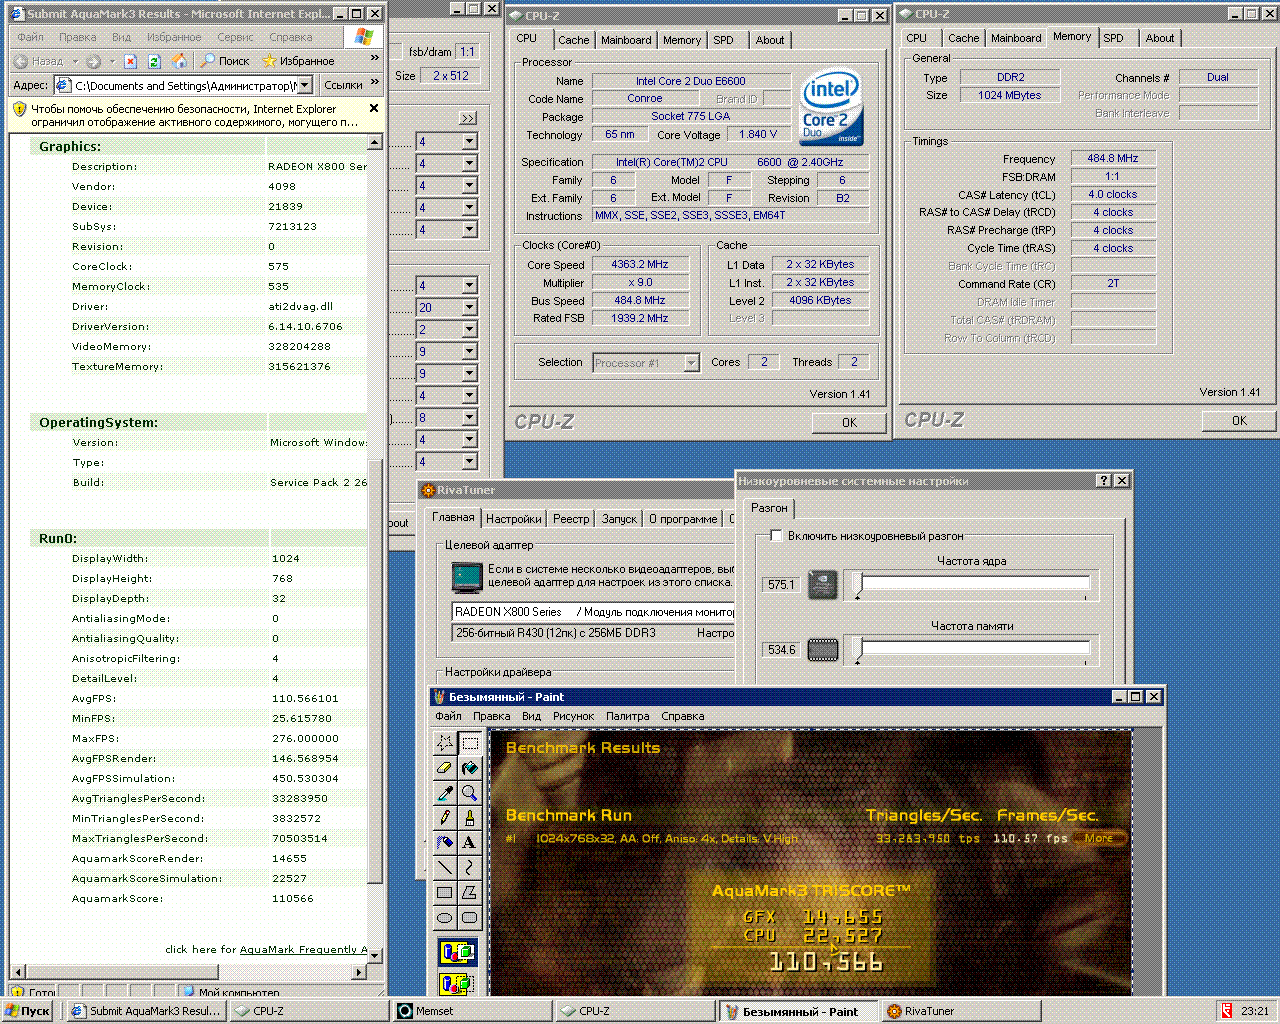Viewport: 1280px width, 1024px height.
Task: Adjust the core clock (Частота ядра) slider
Action: click(972, 585)
